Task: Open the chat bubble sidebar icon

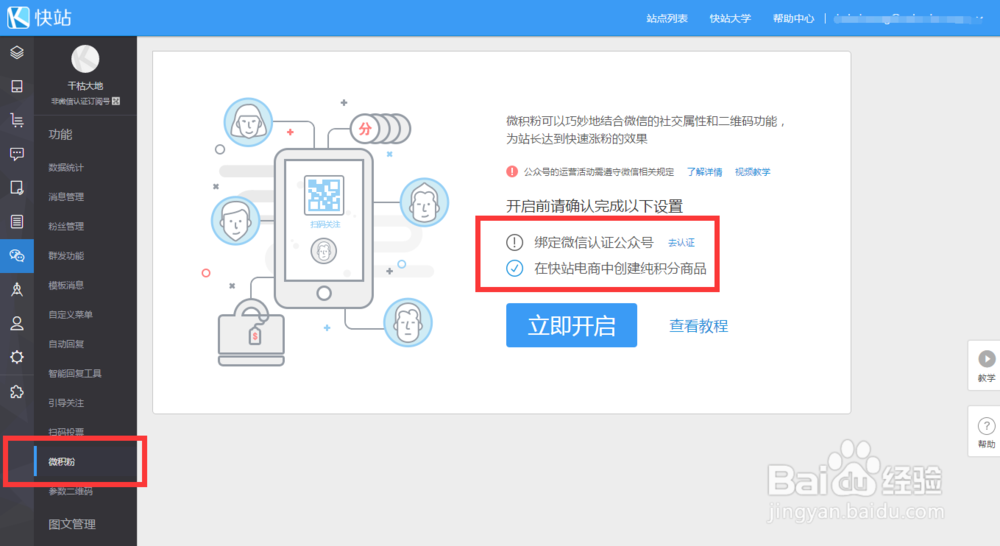Action: (17, 154)
